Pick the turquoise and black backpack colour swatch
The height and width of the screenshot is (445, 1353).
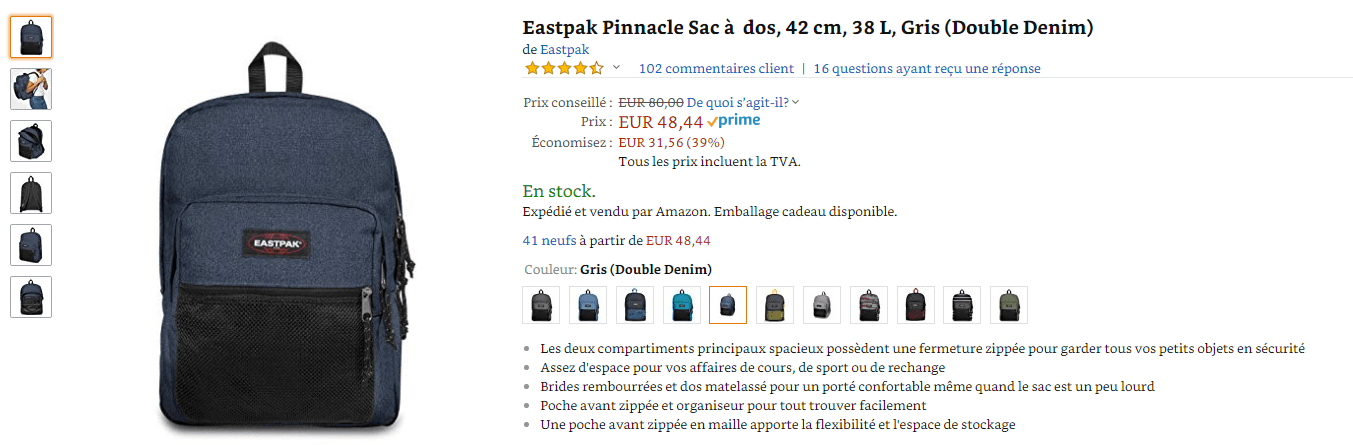pos(681,305)
